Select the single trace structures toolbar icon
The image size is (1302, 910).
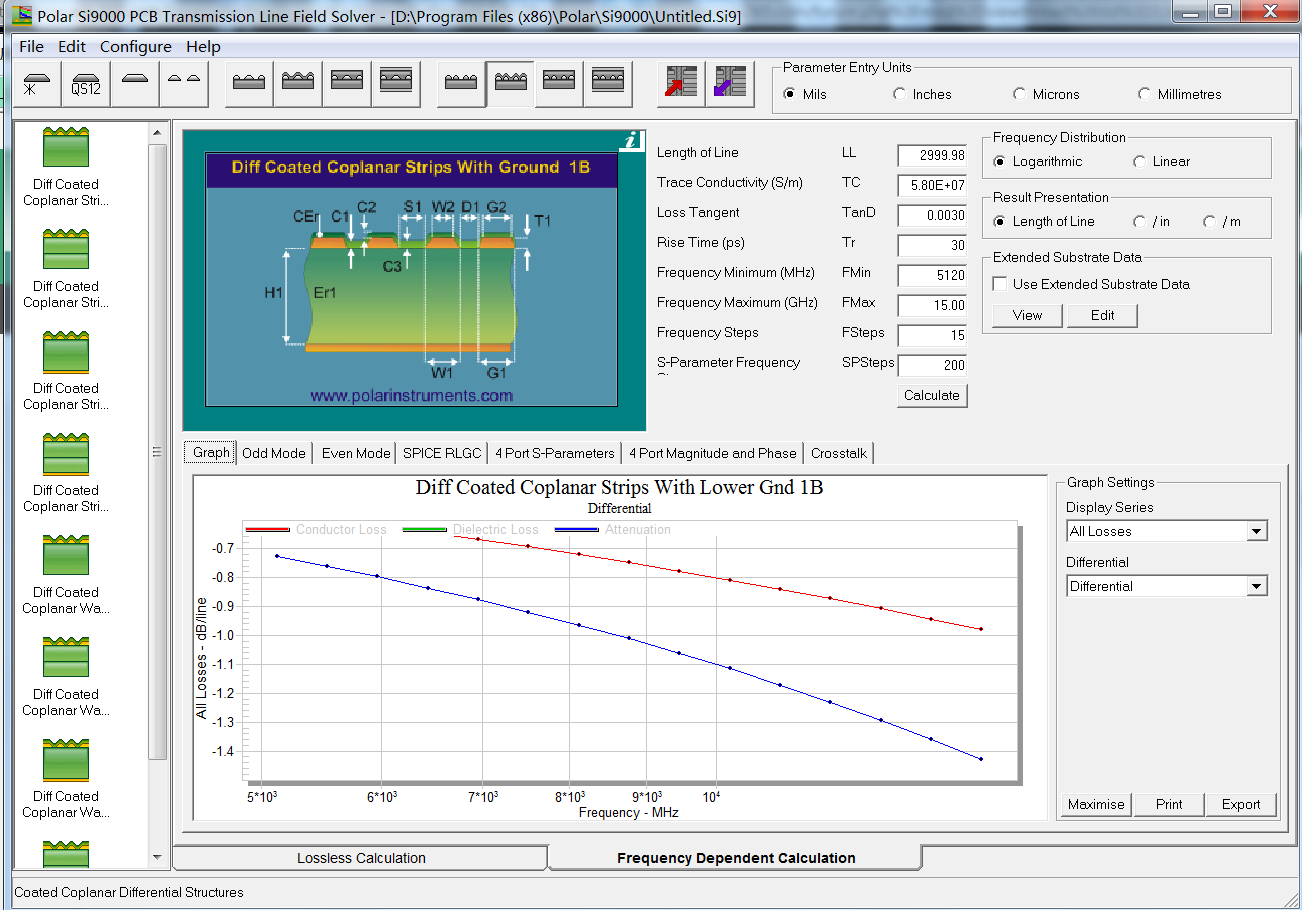tap(135, 84)
